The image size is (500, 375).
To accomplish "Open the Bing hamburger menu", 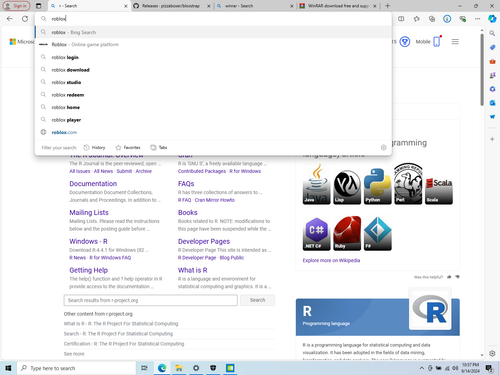I will 455,42.
